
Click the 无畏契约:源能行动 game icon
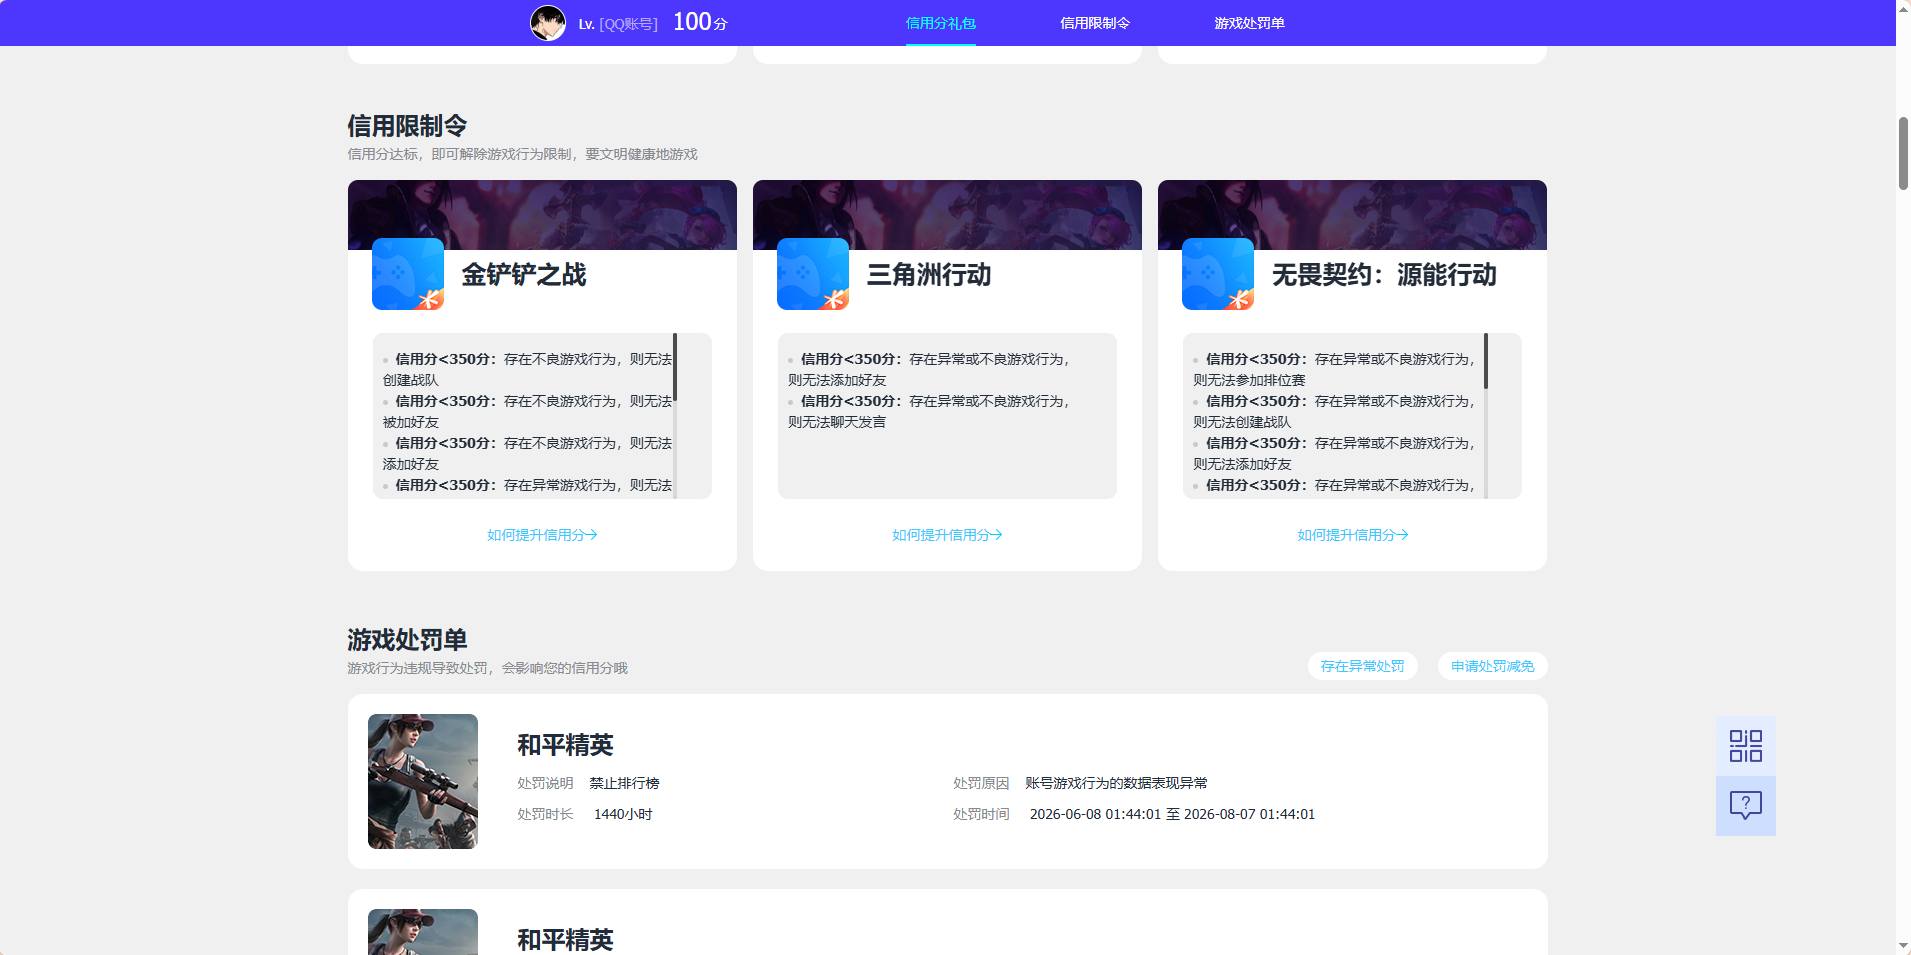click(1218, 274)
